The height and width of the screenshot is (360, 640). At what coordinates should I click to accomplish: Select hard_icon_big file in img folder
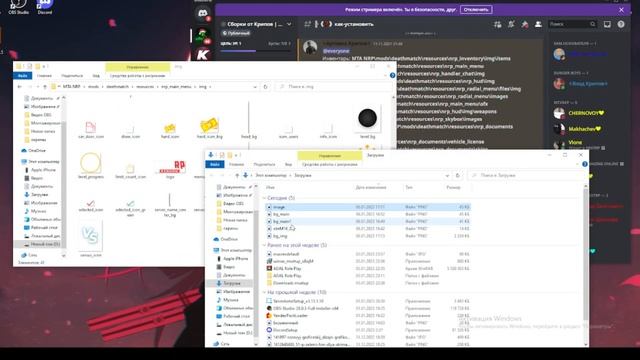click(209, 128)
